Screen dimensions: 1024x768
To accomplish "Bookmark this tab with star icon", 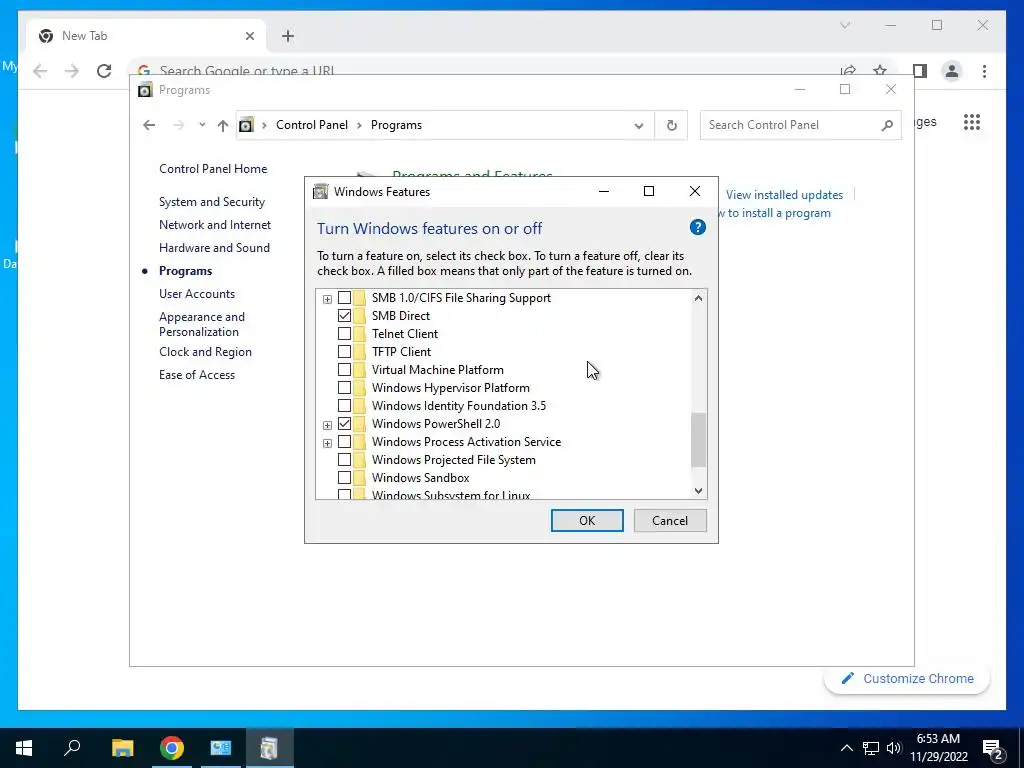I will coord(880,70).
